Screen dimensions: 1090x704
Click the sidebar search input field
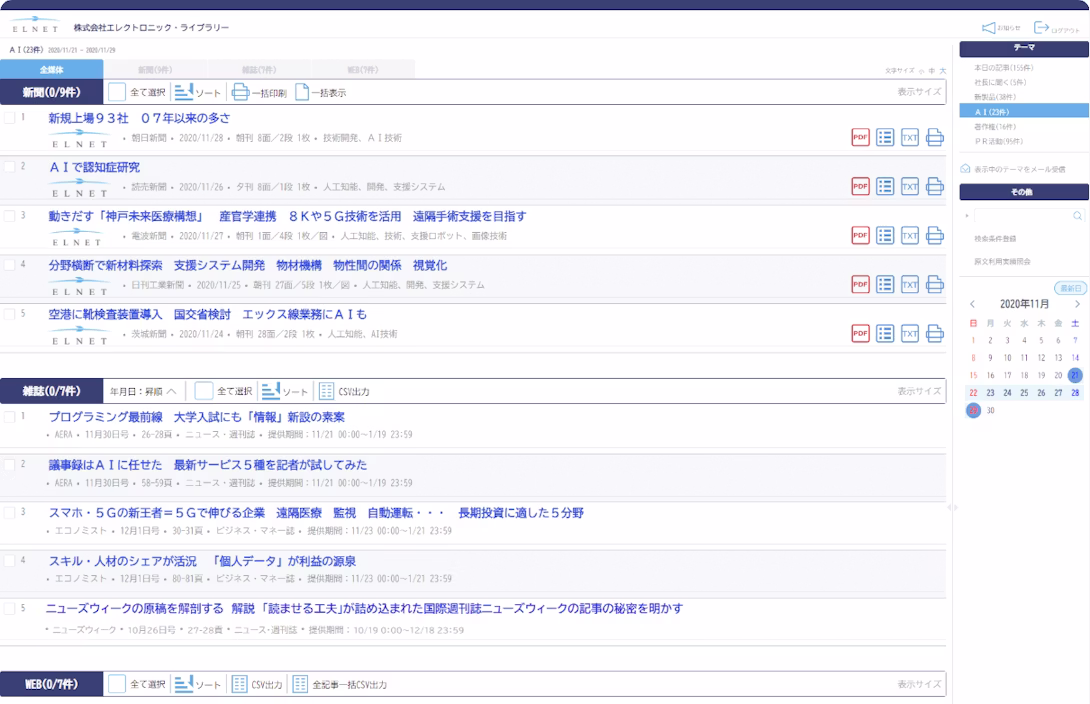coord(1022,215)
